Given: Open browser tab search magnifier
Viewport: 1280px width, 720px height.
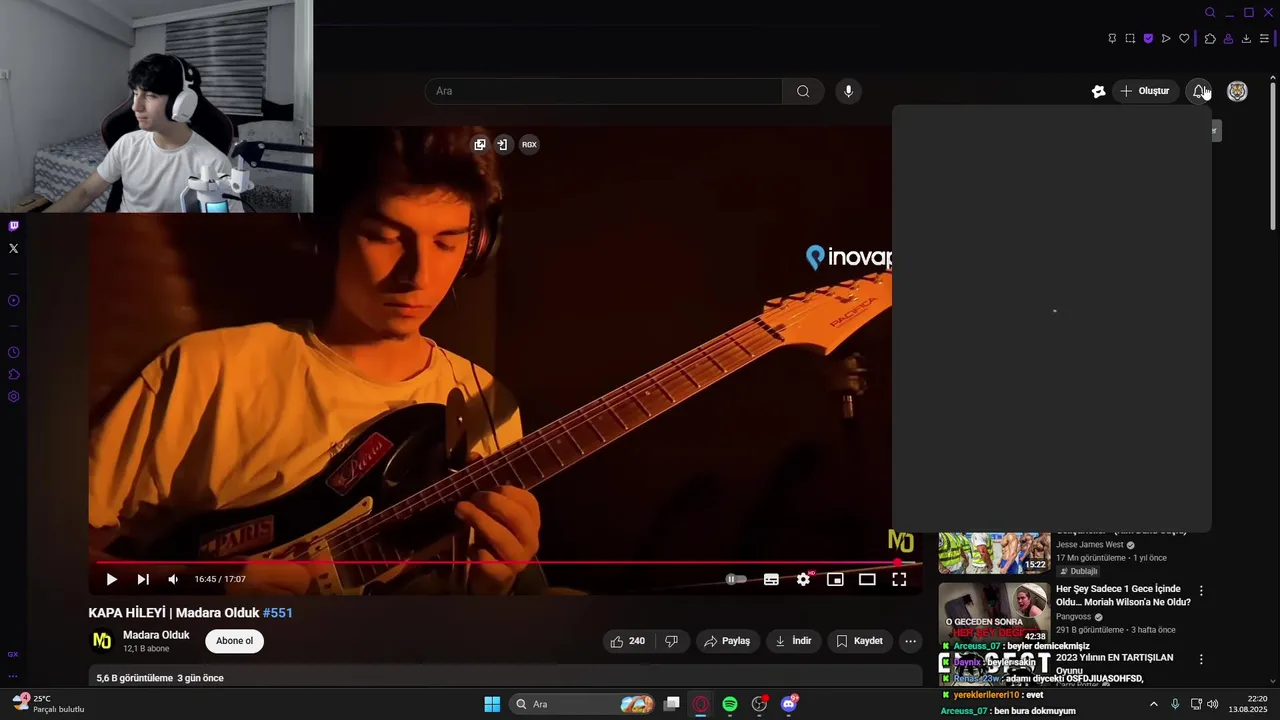Looking at the screenshot, I should [x=1210, y=13].
